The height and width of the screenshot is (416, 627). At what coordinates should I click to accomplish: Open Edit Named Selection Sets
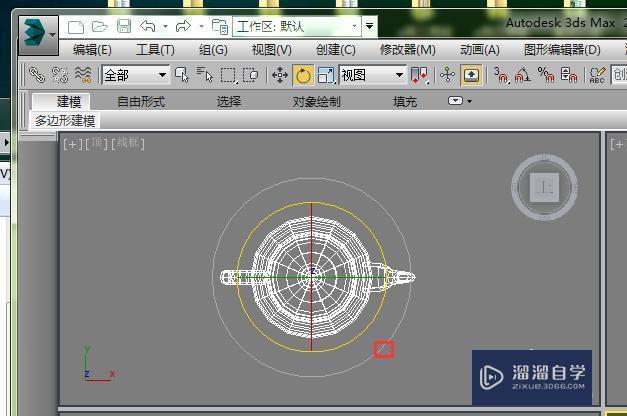pyautogui.click(x=597, y=75)
